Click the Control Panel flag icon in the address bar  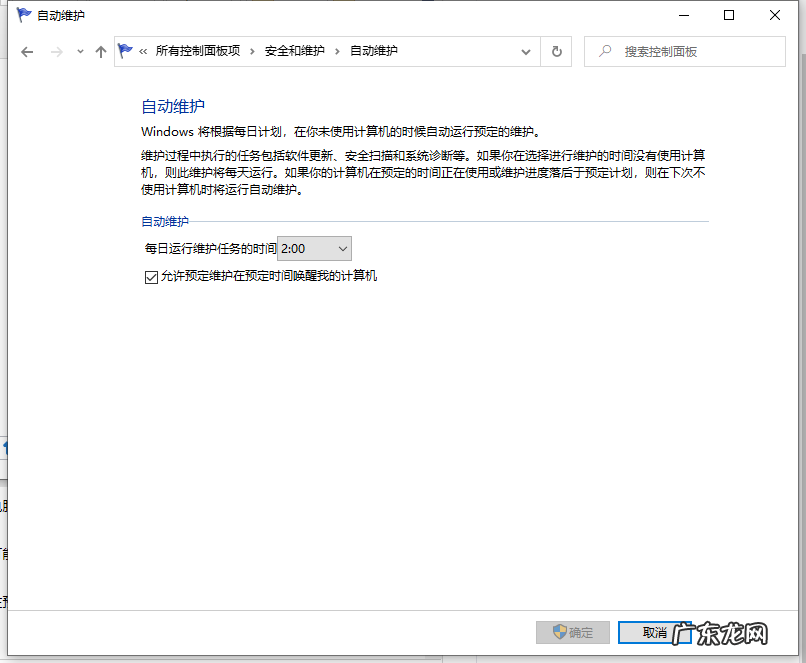(x=124, y=50)
